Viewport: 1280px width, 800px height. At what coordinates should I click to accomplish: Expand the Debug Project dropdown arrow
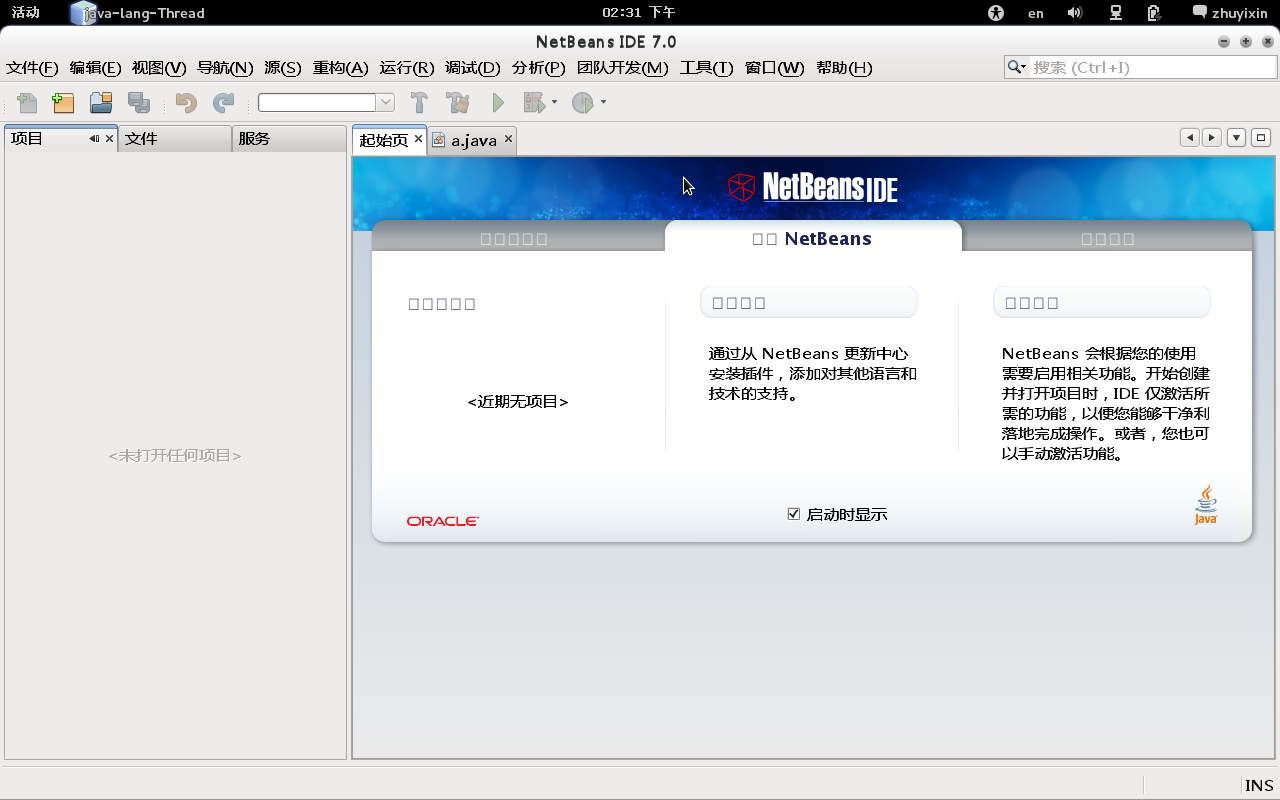(x=555, y=102)
